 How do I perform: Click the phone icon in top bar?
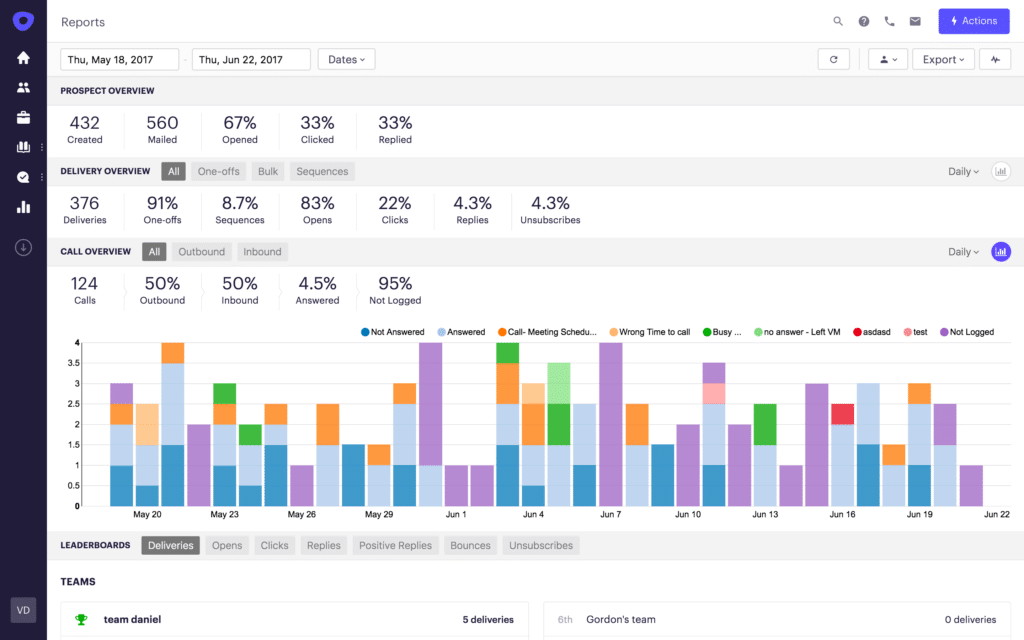(889, 20)
